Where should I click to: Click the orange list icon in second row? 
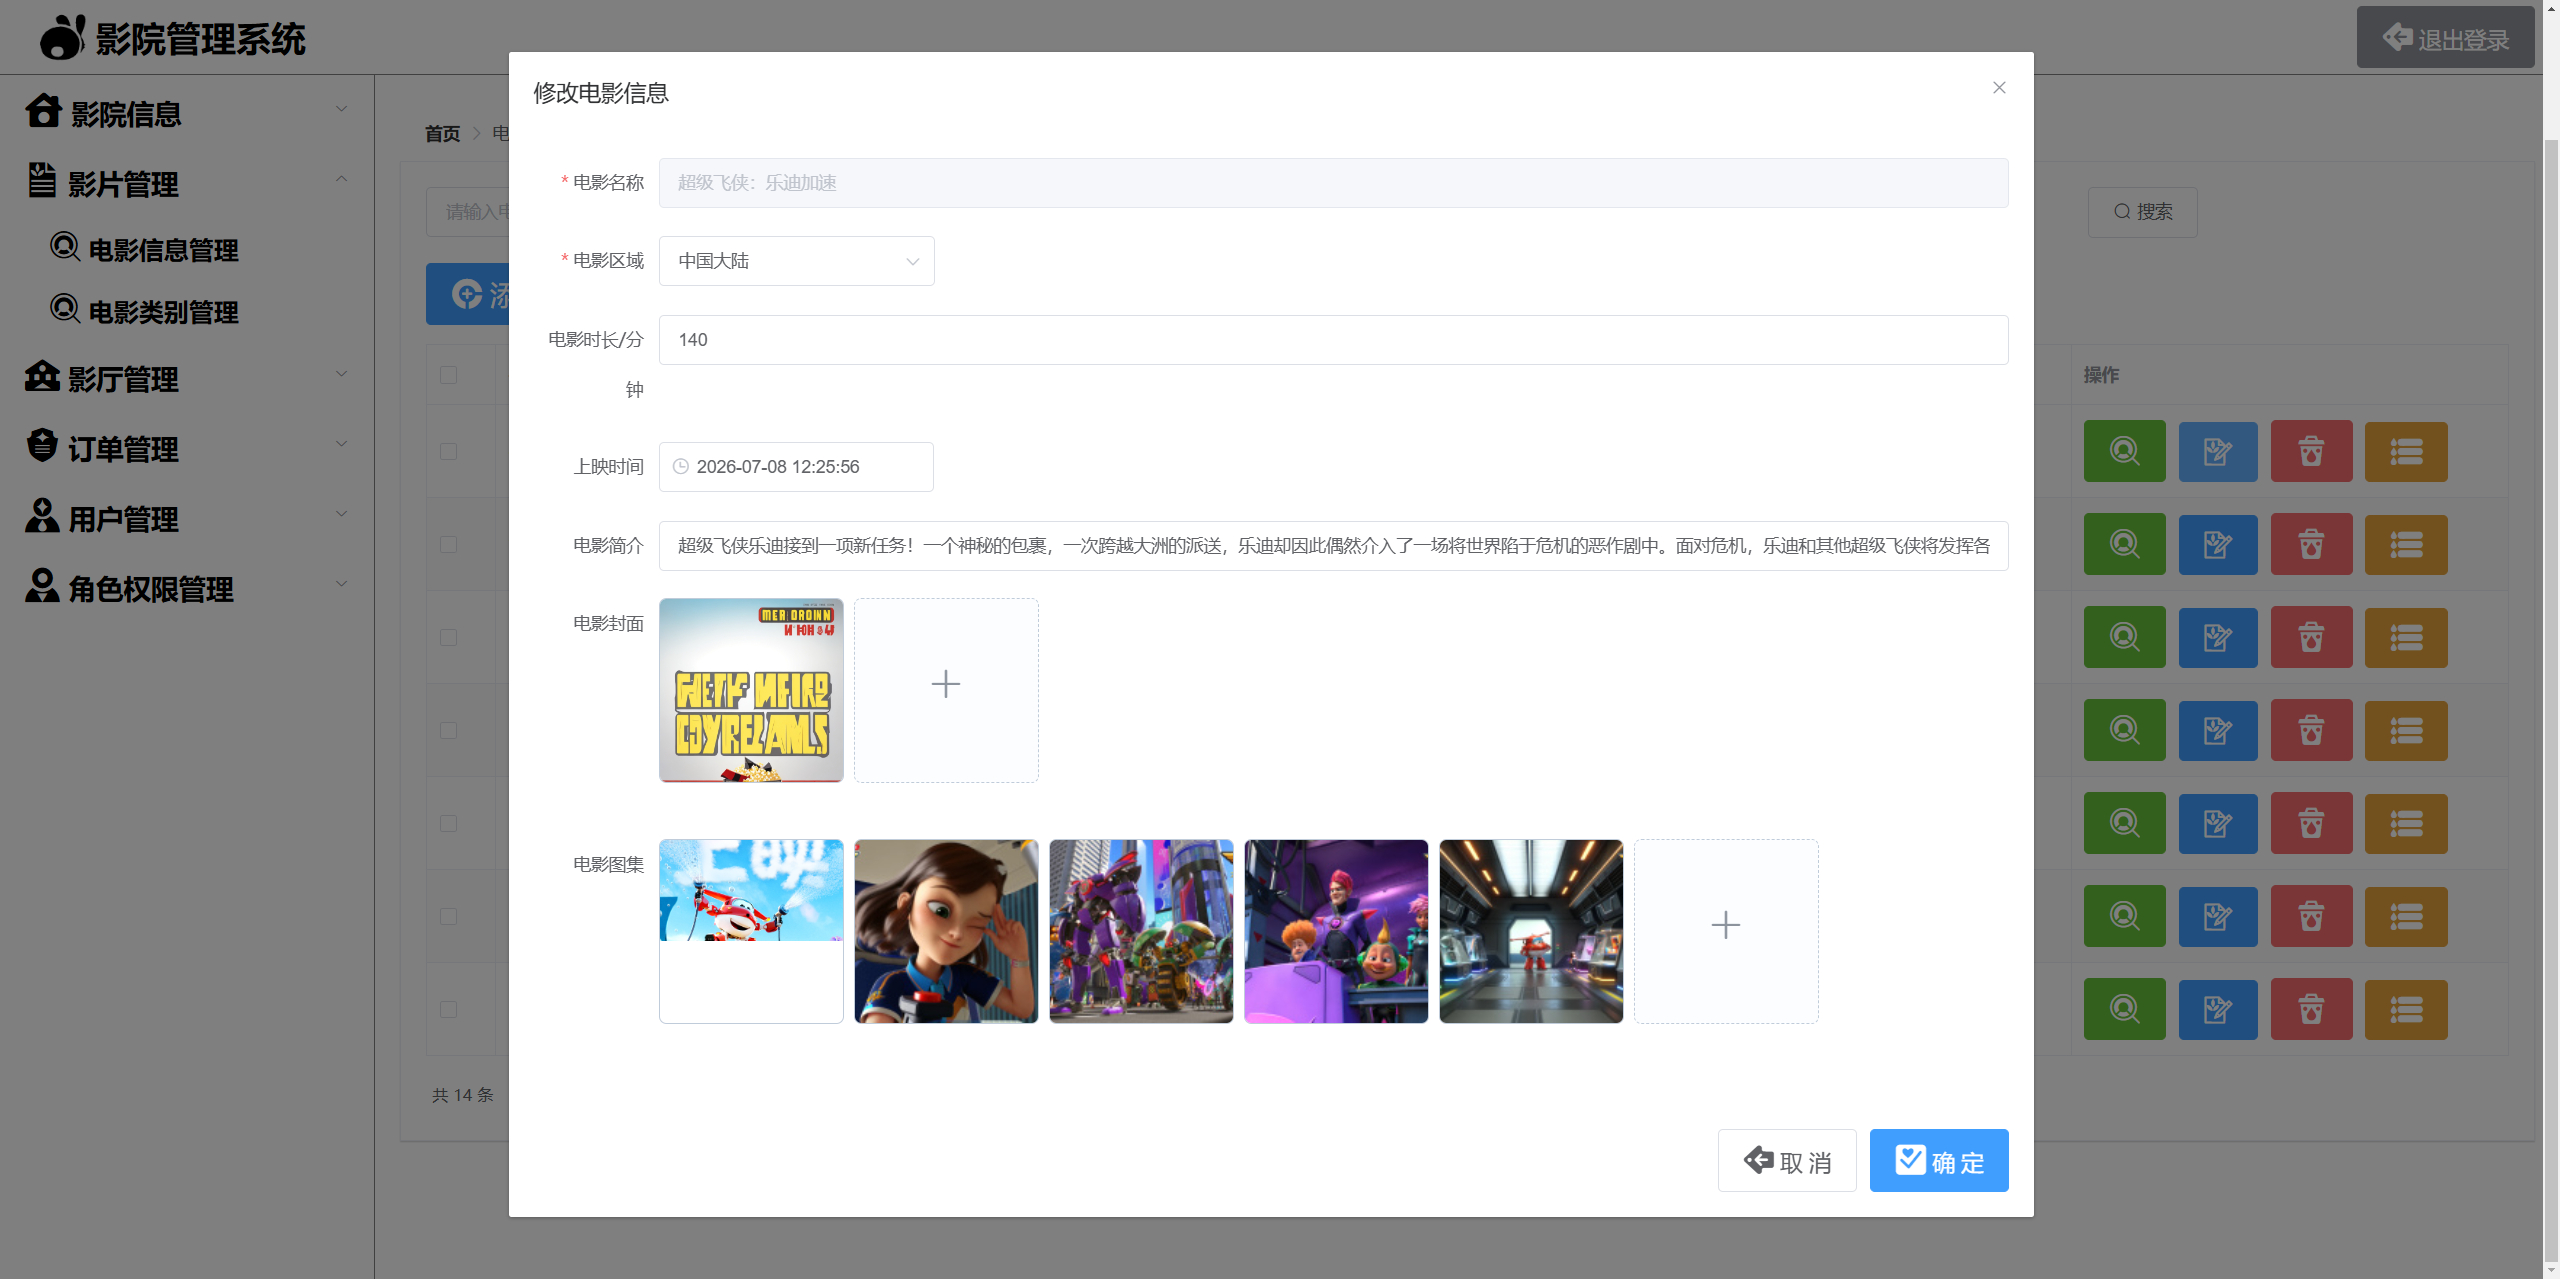click(x=2406, y=544)
